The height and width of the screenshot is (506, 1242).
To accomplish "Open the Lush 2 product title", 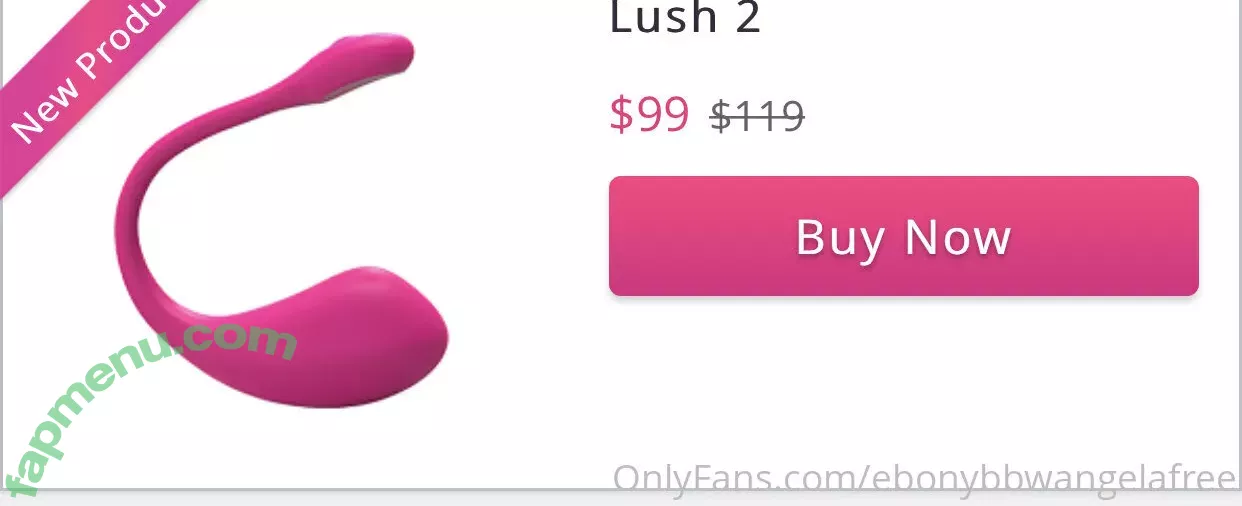I will pos(685,17).
